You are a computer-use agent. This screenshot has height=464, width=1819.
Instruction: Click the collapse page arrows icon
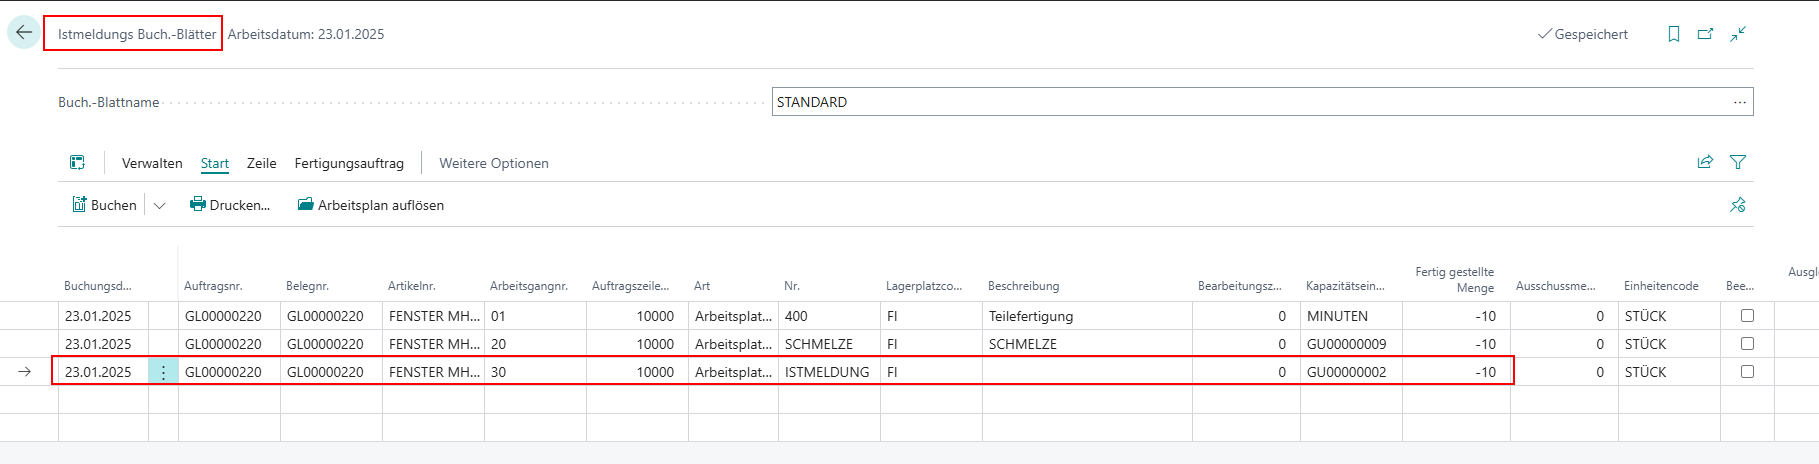[1738, 34]
